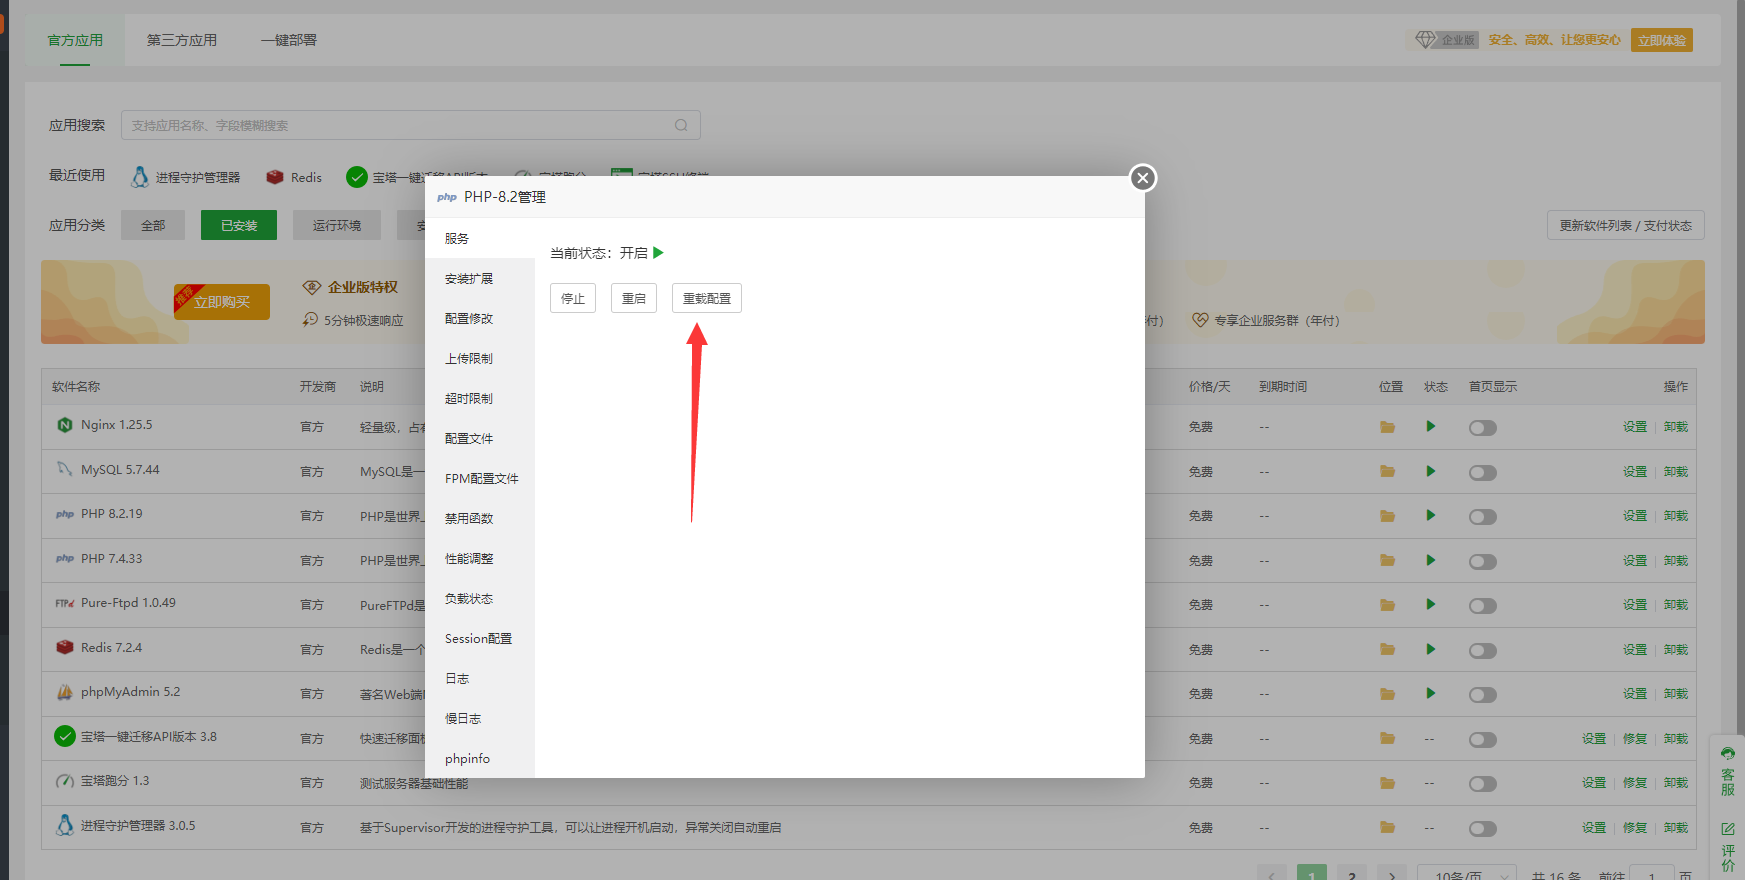Go to page 1 in pagination

click(1312, 872)
